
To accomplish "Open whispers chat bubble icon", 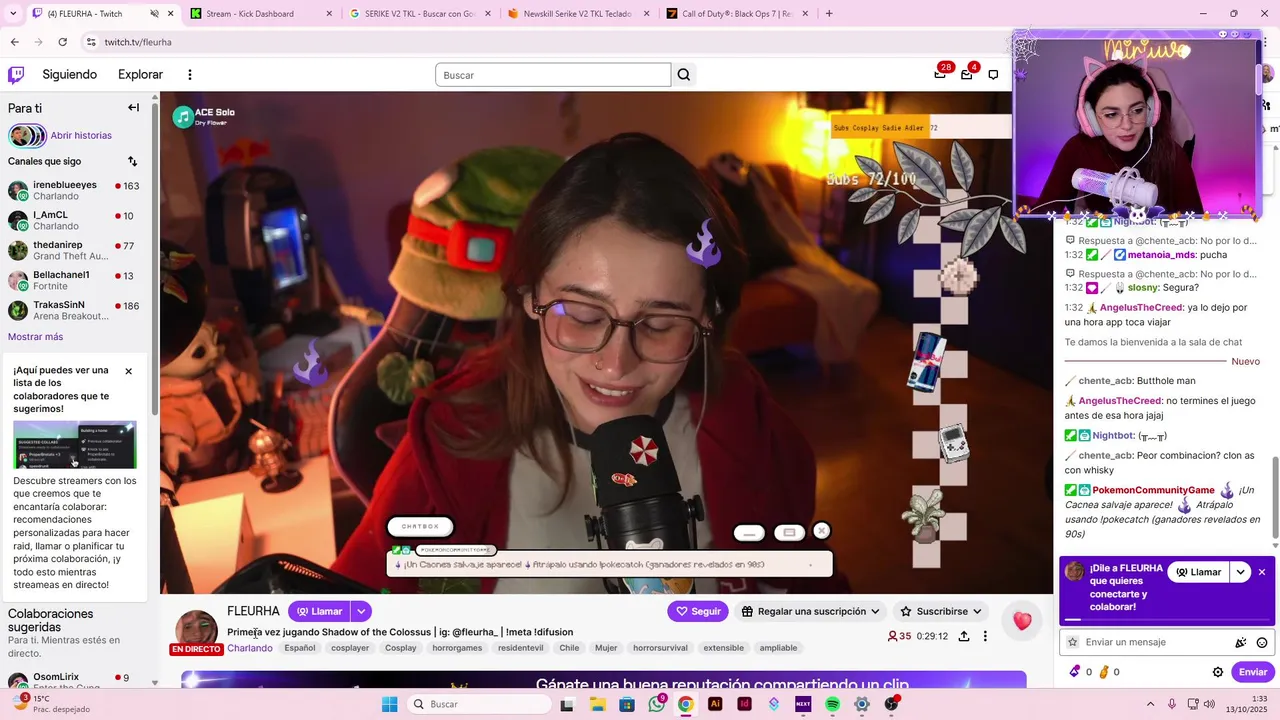I will coord(993,75).
